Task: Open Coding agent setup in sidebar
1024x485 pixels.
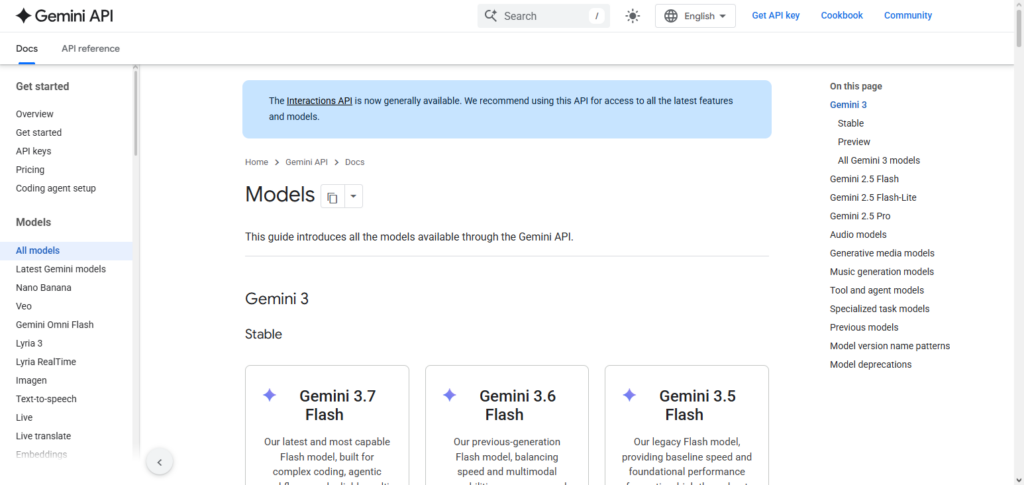Action: (x=56, y=188)
